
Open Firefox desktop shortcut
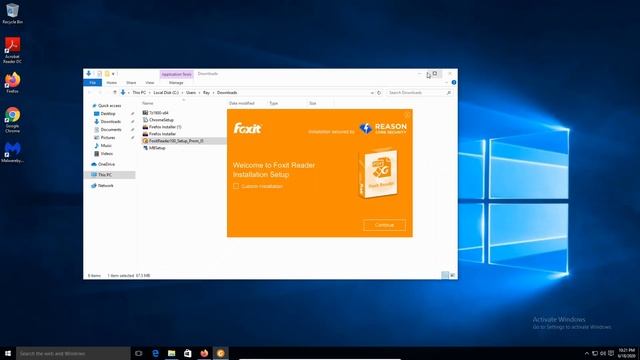pyautogui.click(x=12, y=83)
